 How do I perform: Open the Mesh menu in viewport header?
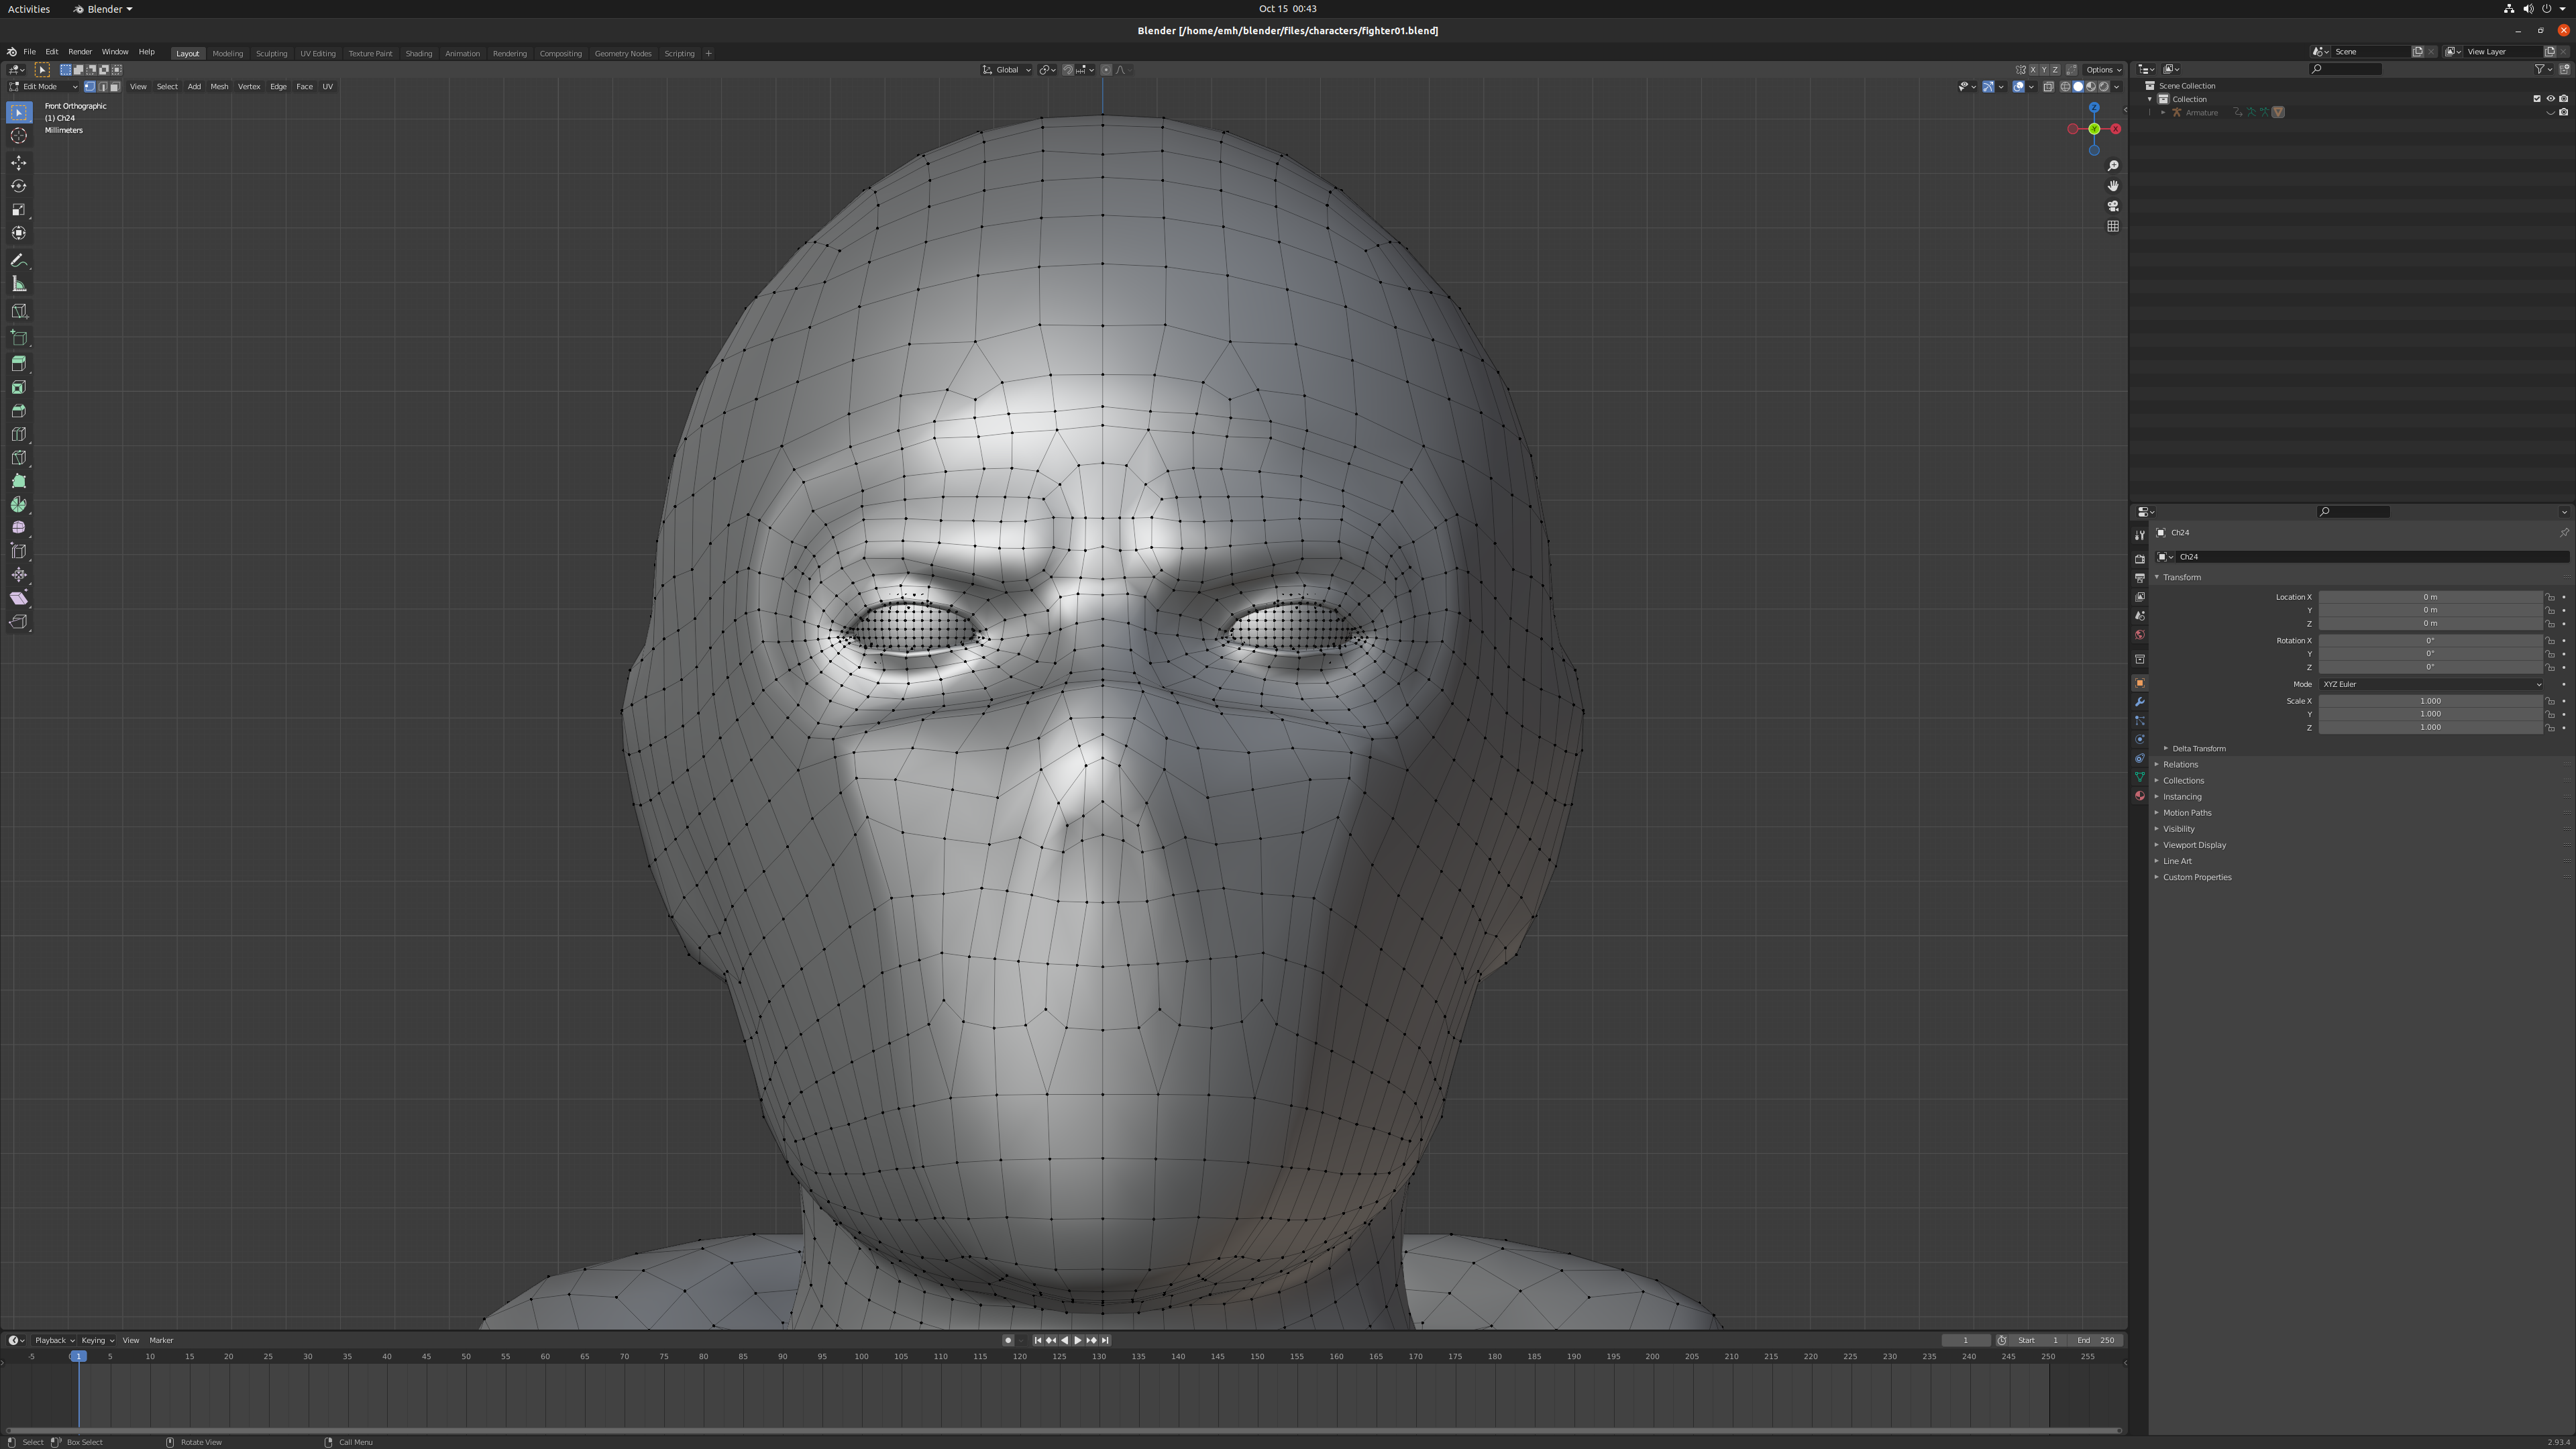pos(219,87)
